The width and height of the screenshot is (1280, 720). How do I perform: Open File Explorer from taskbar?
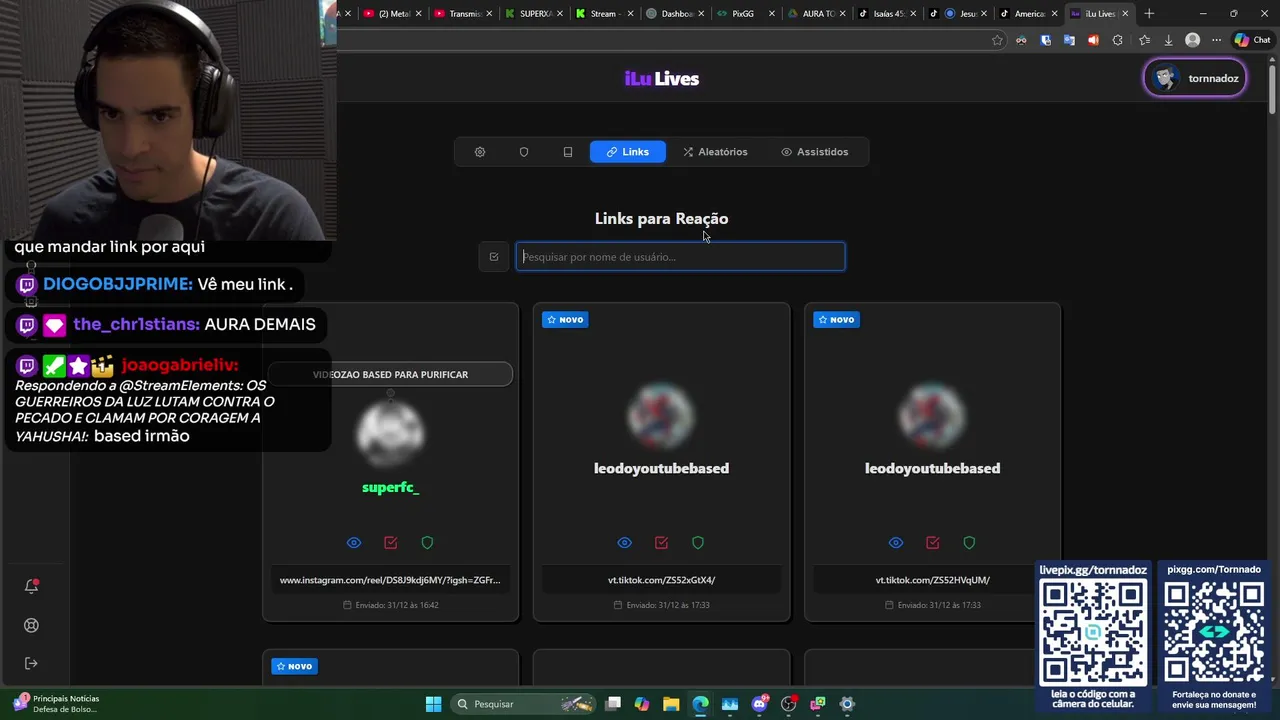click(671, 704)
